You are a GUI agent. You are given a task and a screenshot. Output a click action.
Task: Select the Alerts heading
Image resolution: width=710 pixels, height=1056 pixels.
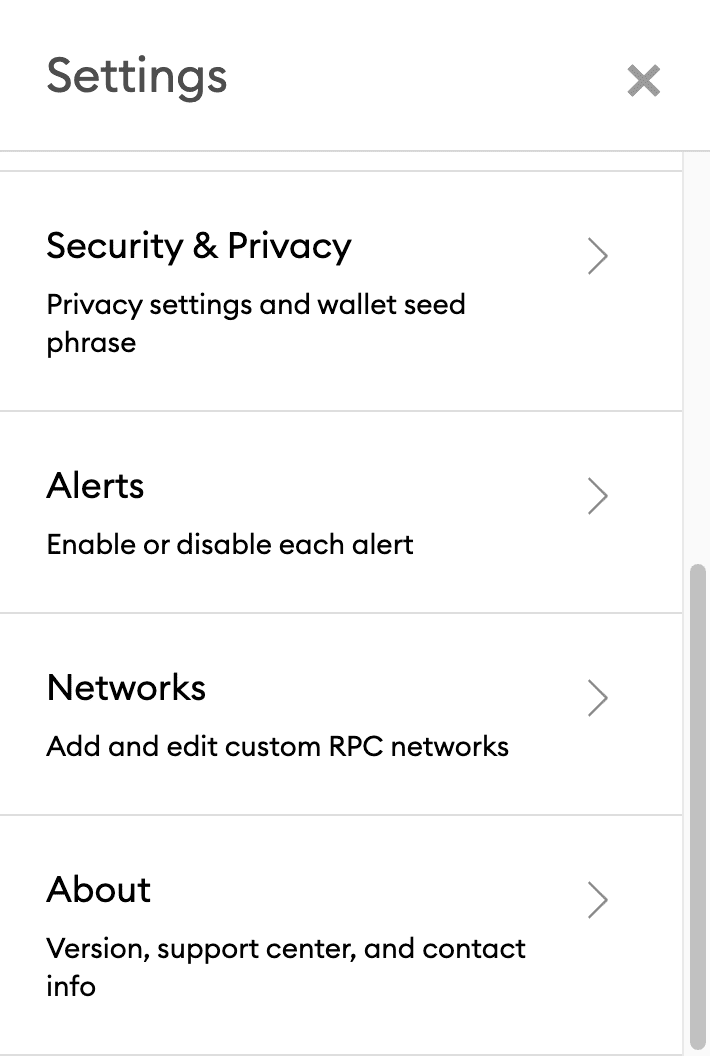point(95,486)
